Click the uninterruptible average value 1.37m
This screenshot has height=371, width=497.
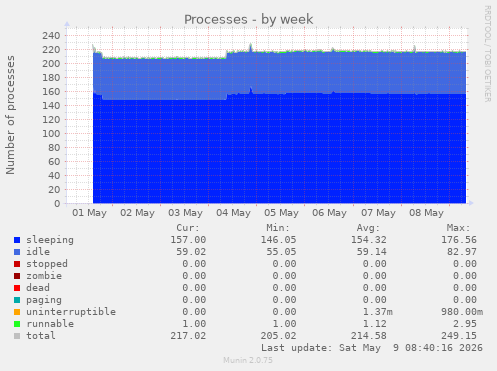tap(378, 312)
